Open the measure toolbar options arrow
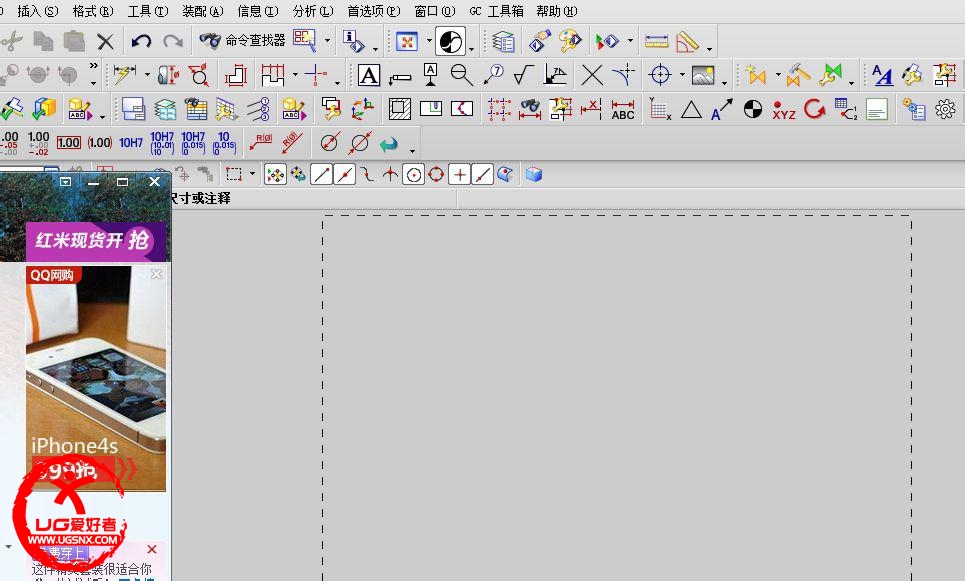Screen dimensions: 965x581 (x=710, y=48)
